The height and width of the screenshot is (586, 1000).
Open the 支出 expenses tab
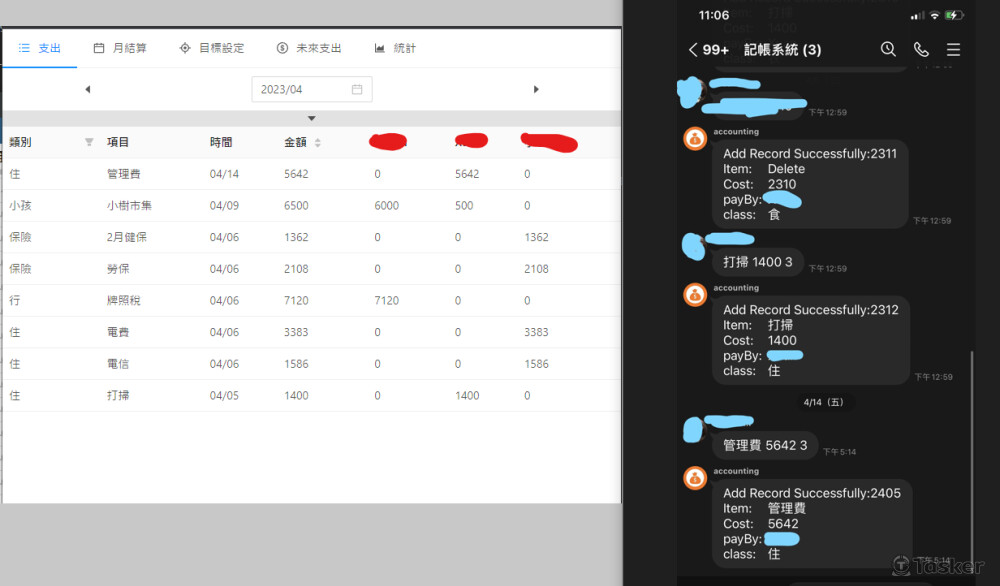(x=40, y=48)
